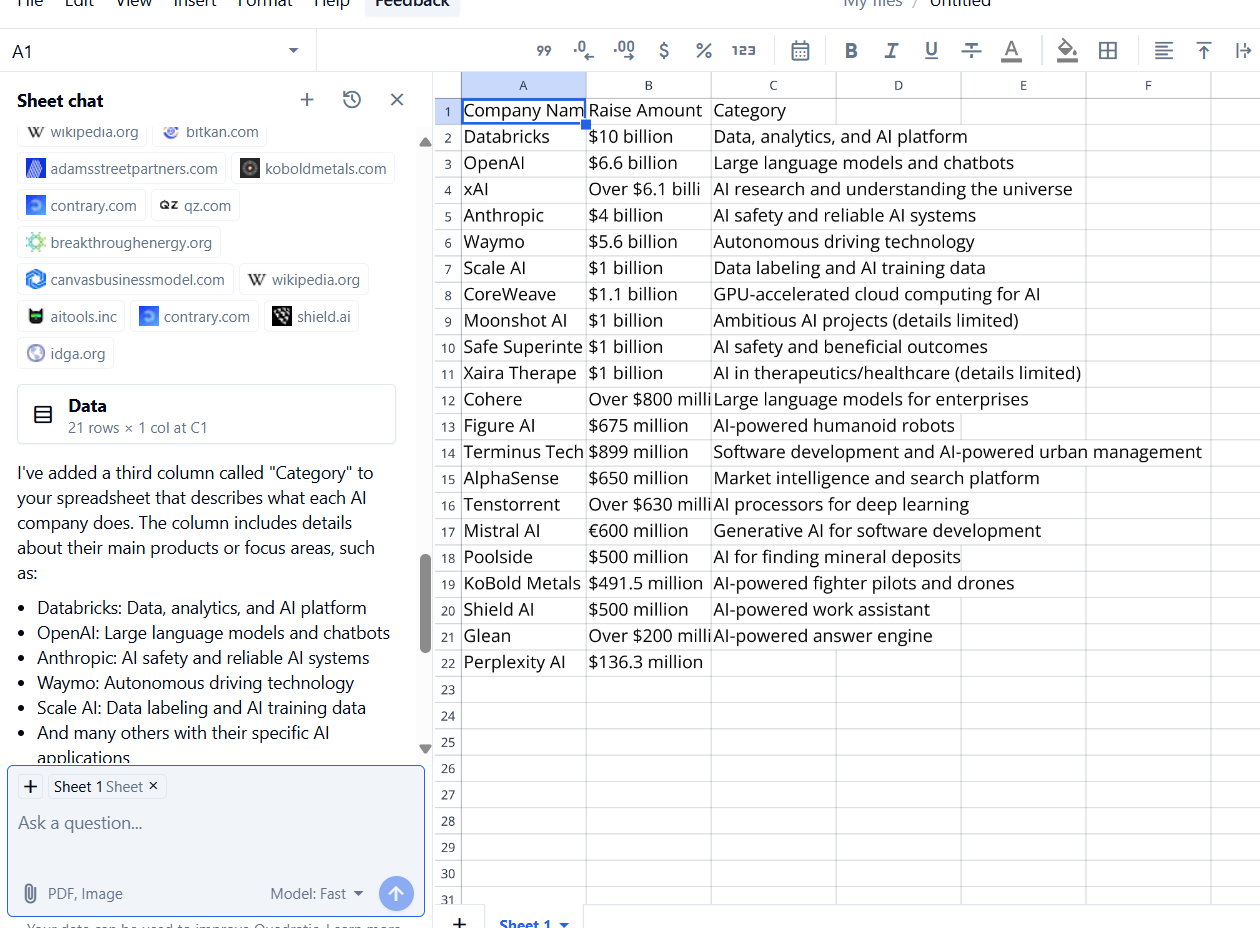Open breakthroughenergy.org source link

pyautogui.click(x=119, y=242)
